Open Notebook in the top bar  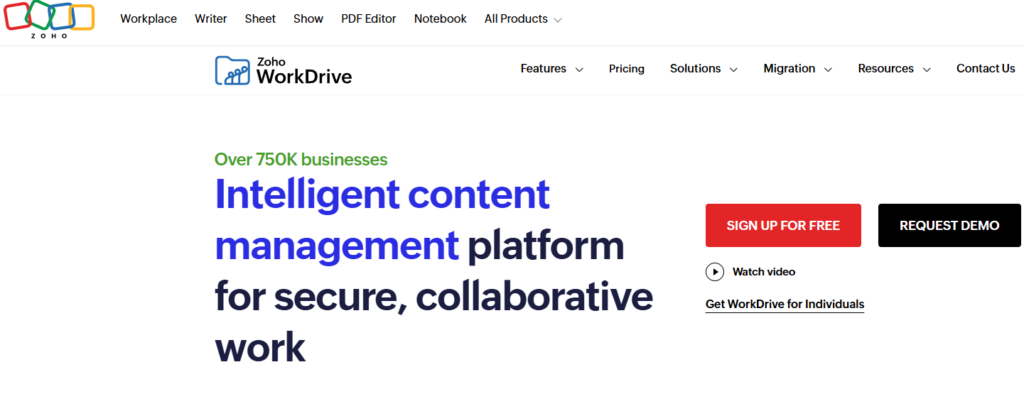point(440,19)
